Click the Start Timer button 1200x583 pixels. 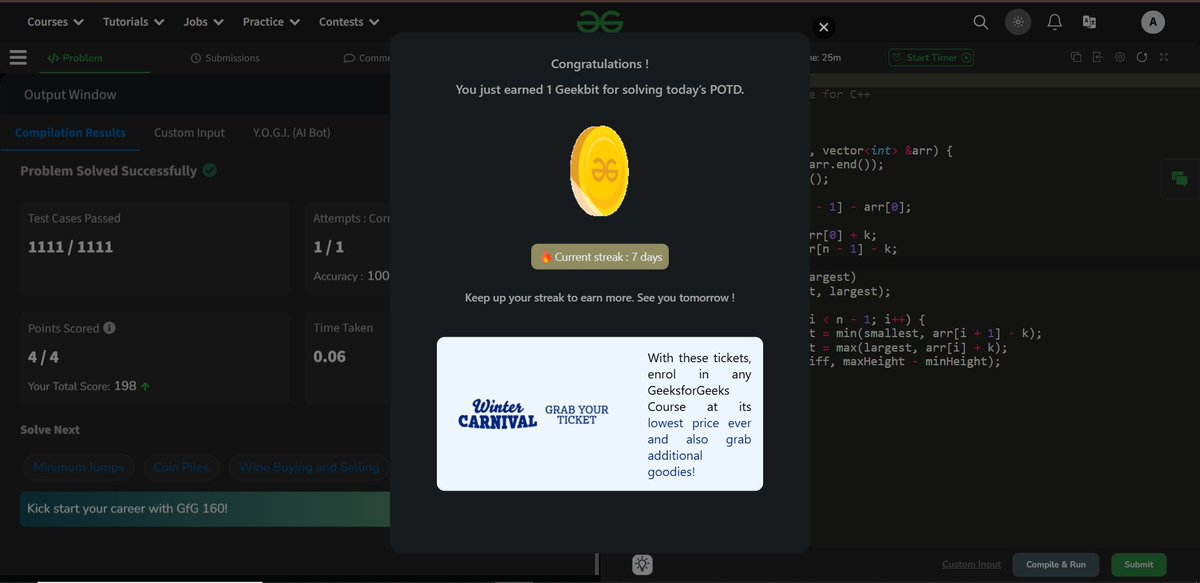tap(931, 57)
